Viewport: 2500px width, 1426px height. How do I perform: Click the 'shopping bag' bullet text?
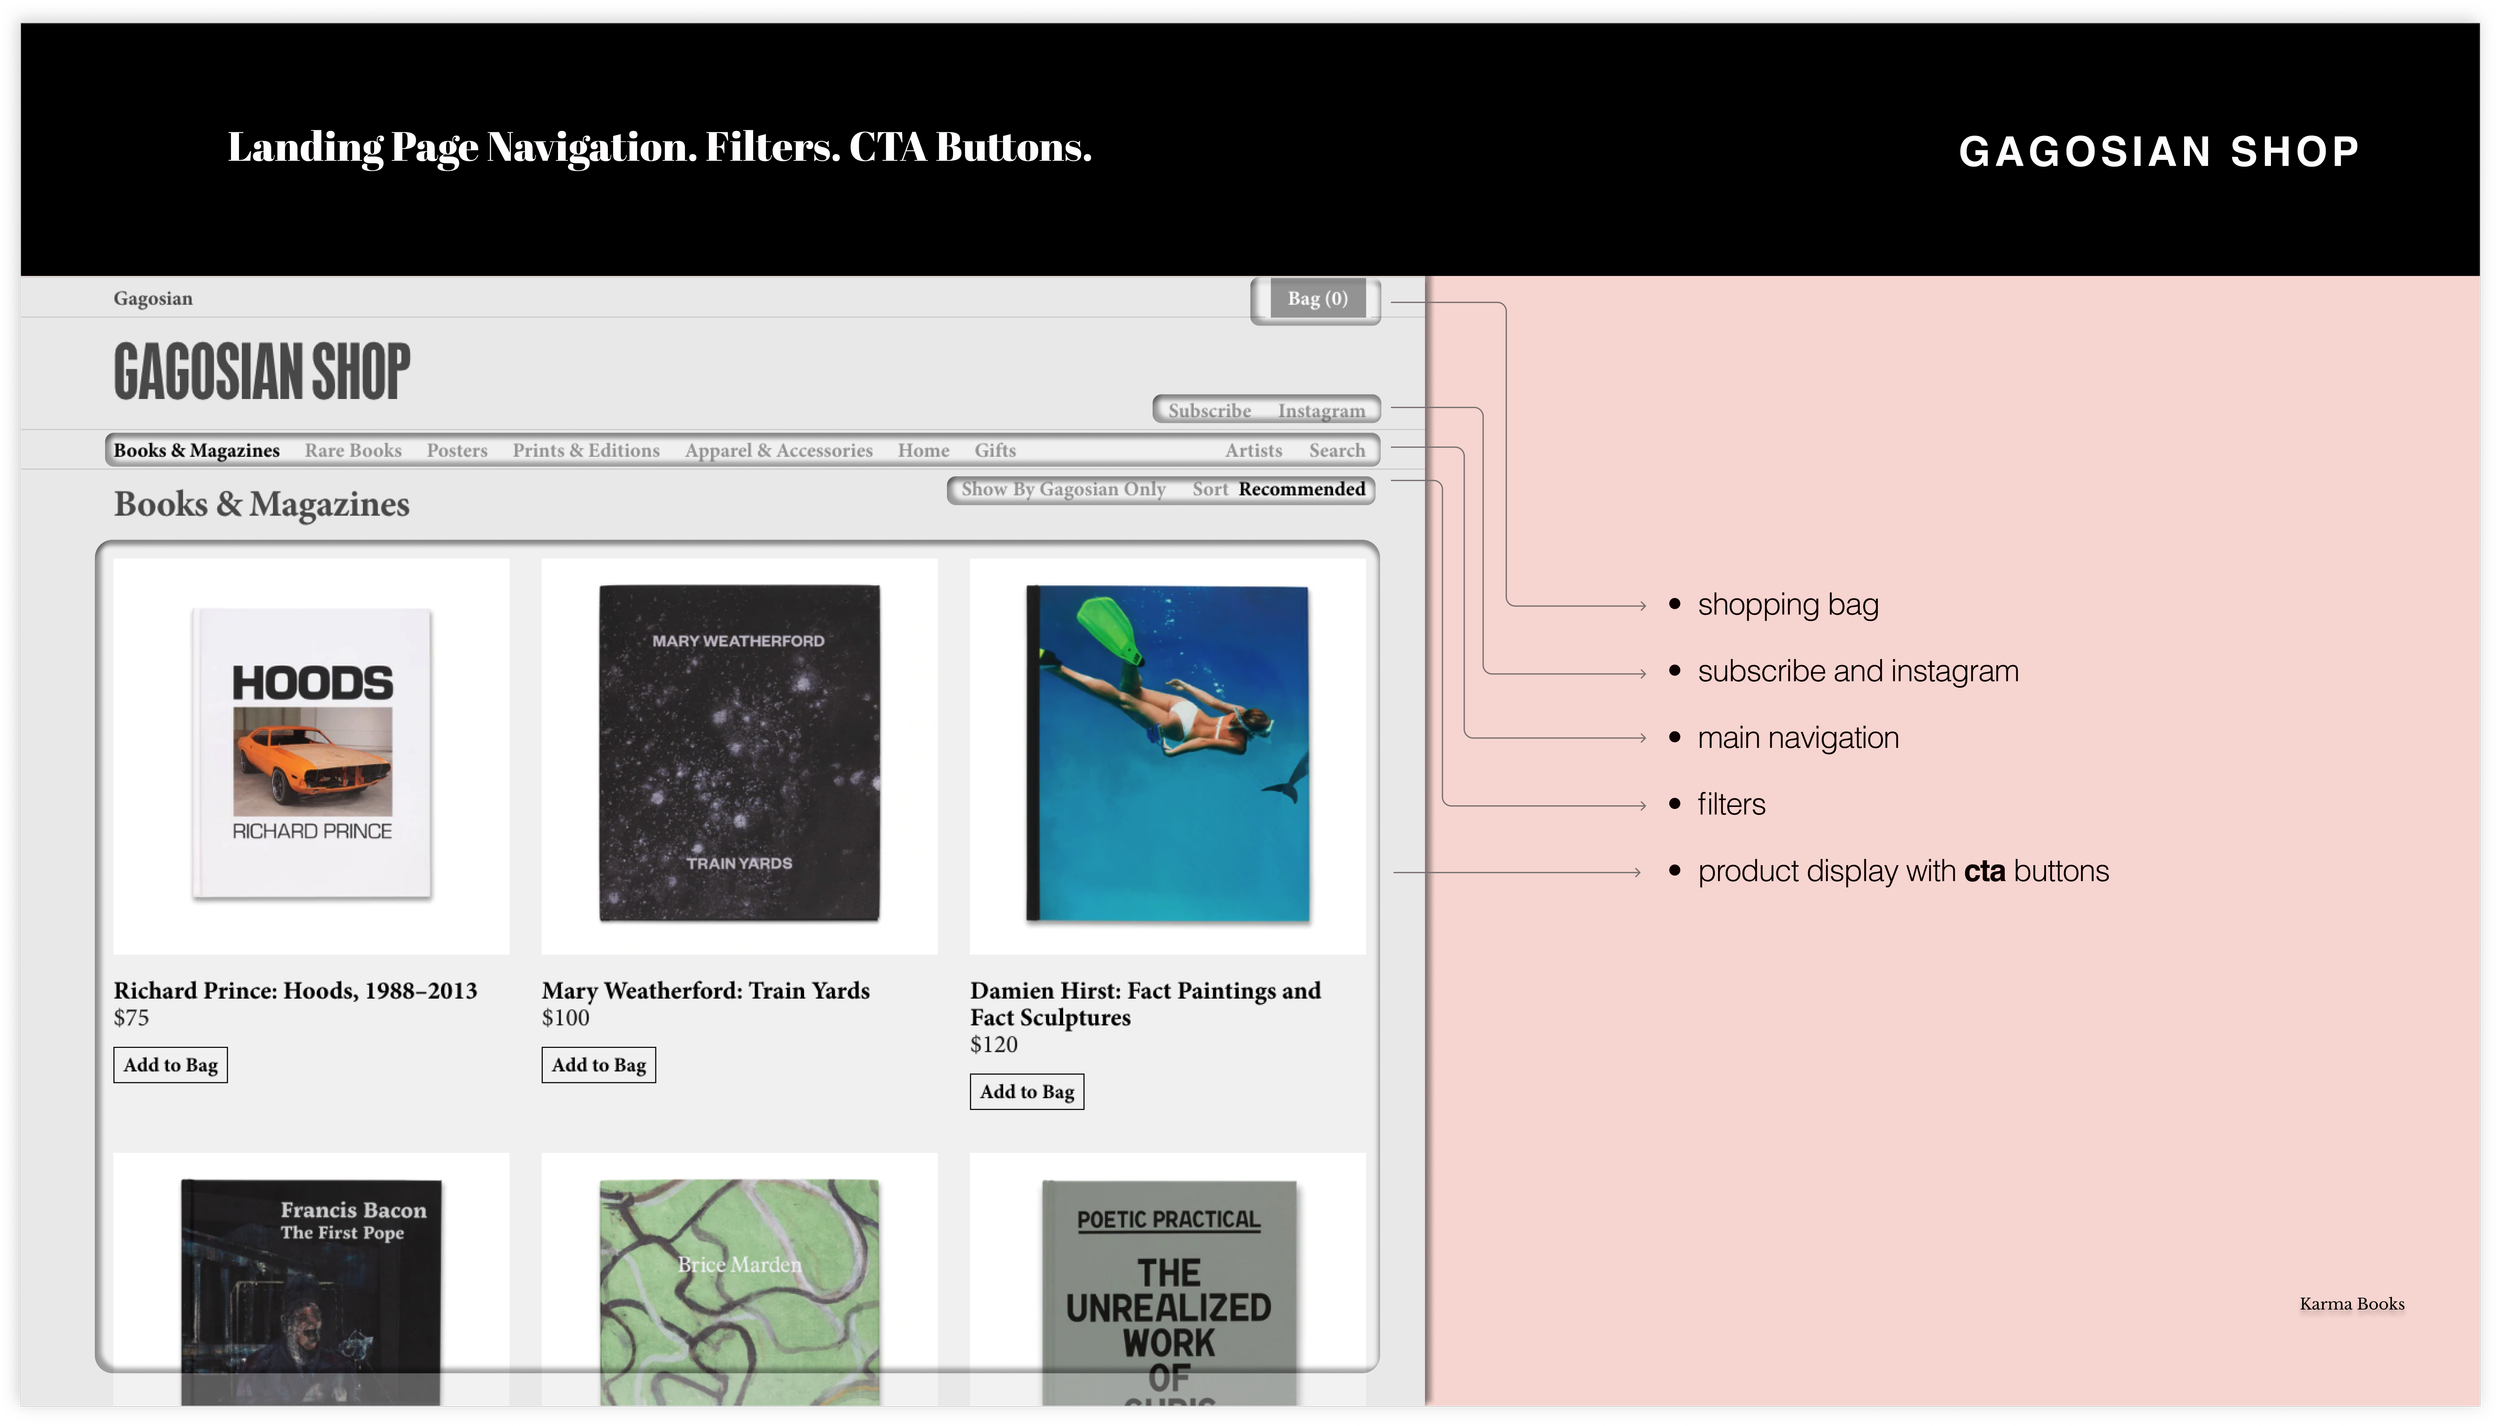(1788, 605)
